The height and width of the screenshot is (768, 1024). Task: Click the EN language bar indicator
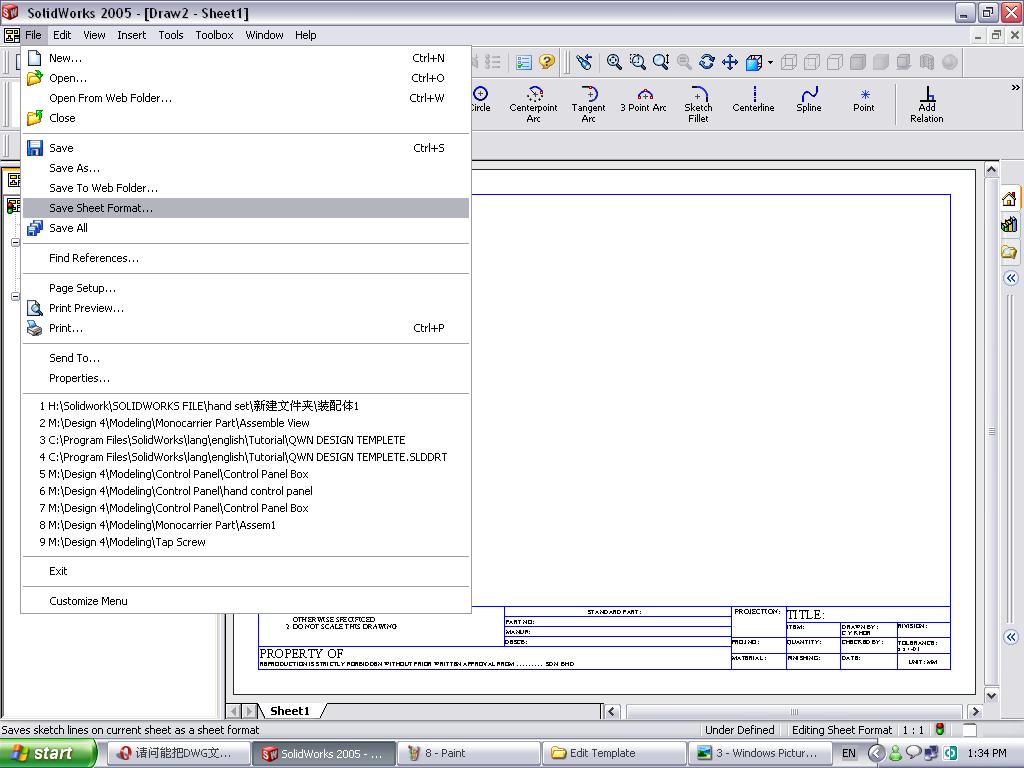(x=848, y=754)
